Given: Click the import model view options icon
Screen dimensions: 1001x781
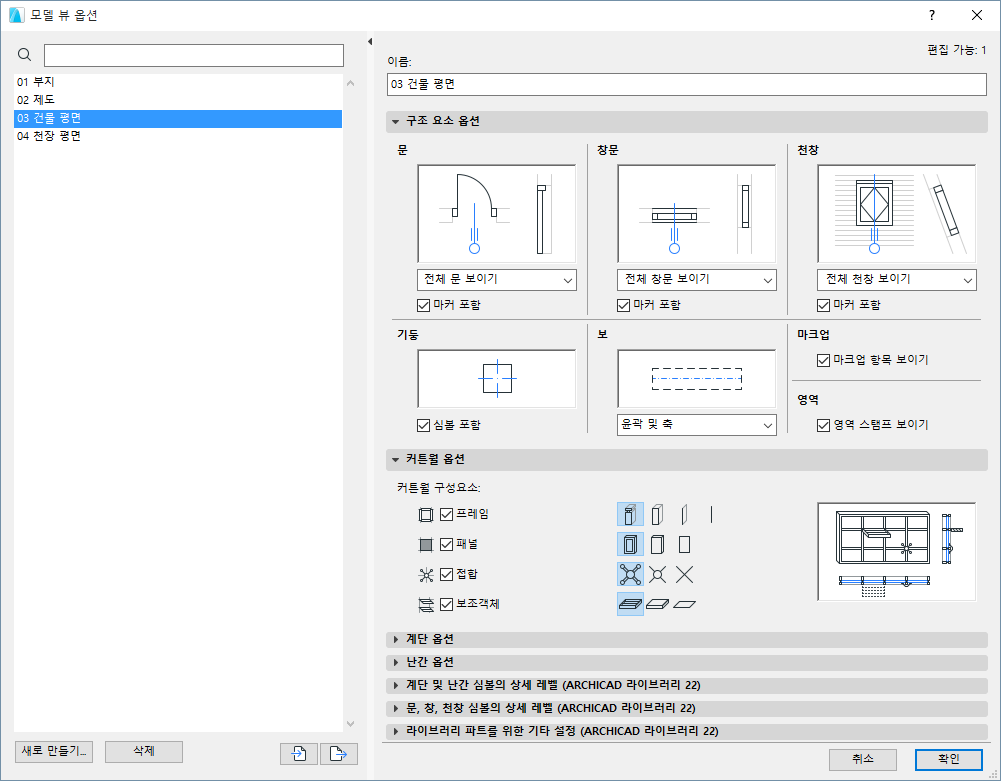Looking at the screenshot, I should pyautogui.click(x=298, y=752).
